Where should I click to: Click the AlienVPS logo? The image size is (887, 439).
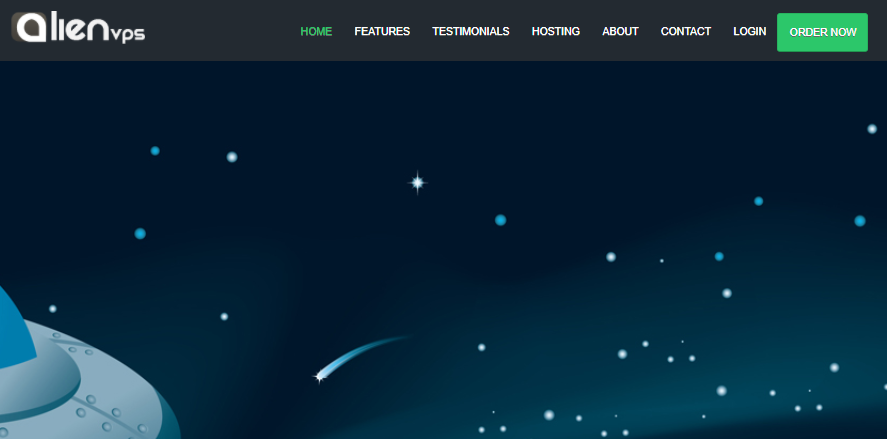pos(78,28)
